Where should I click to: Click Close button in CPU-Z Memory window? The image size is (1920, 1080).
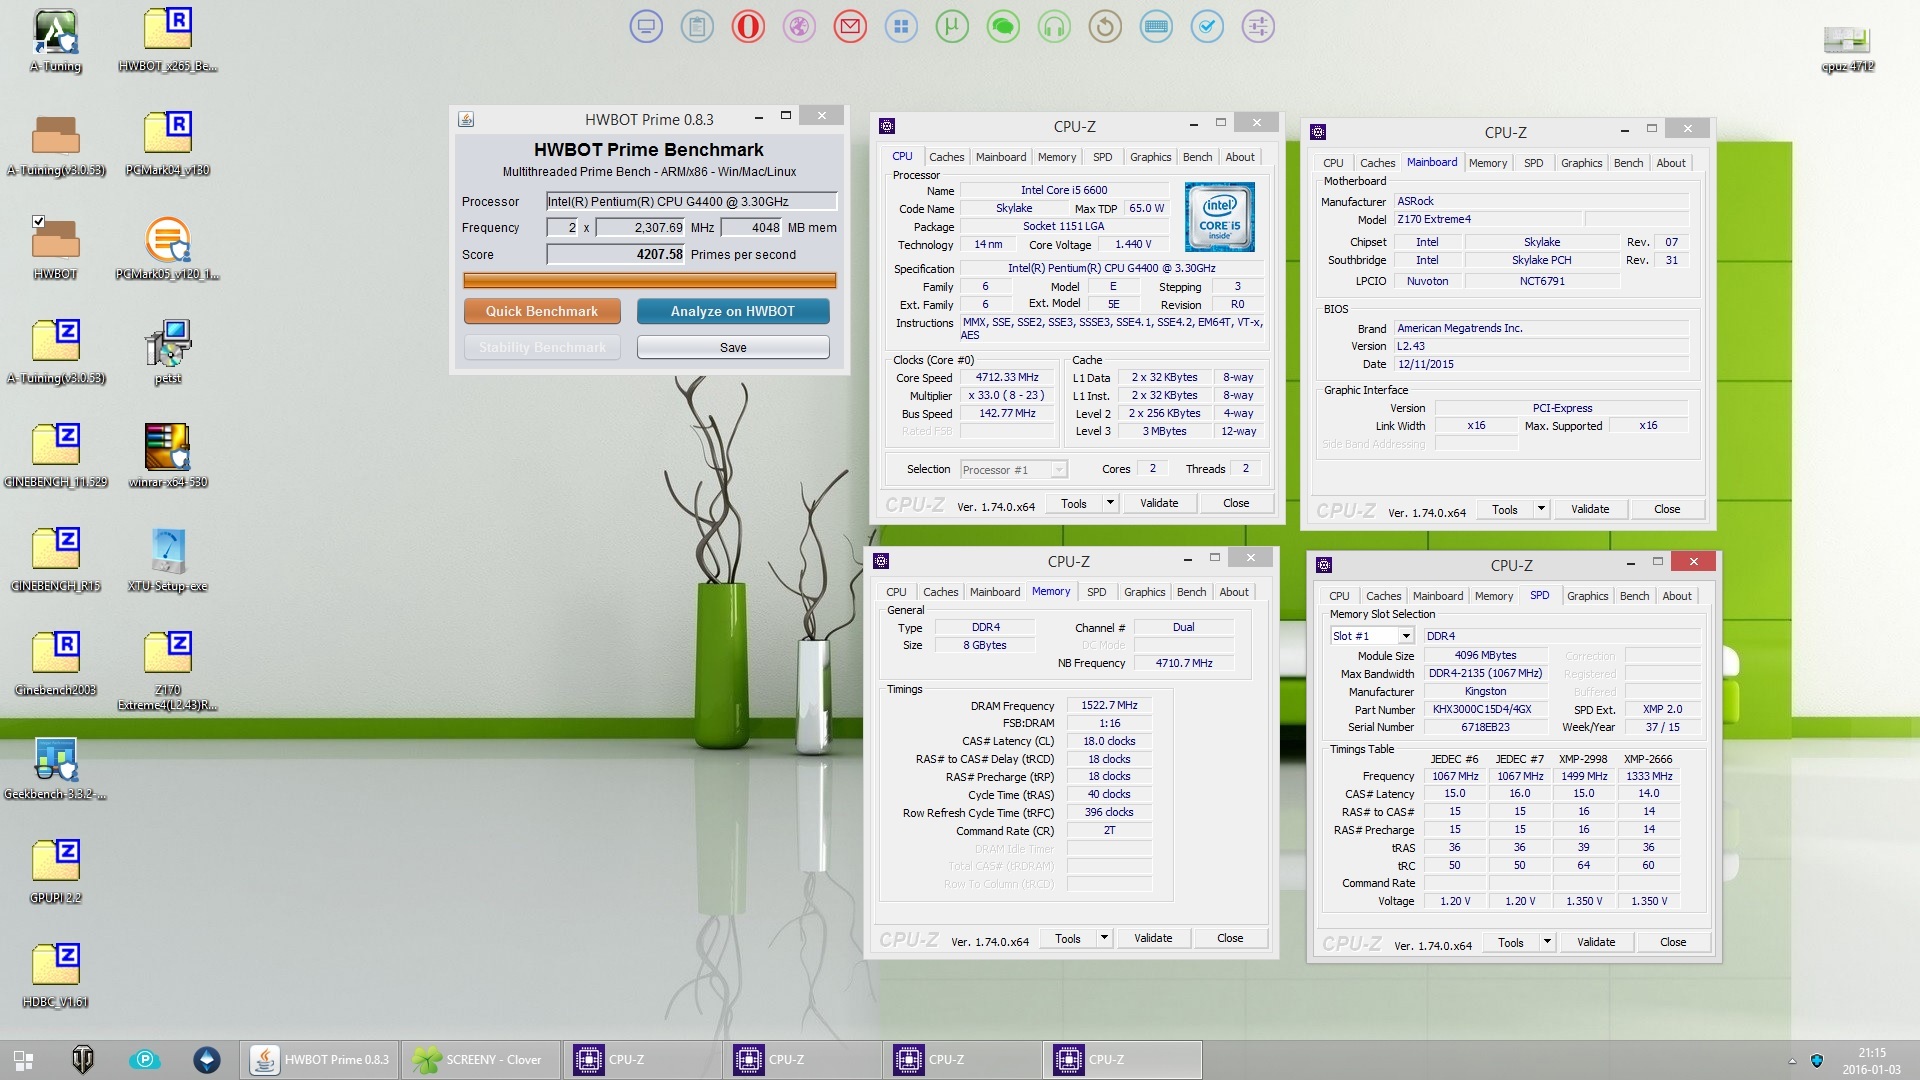click(1230, 938)
